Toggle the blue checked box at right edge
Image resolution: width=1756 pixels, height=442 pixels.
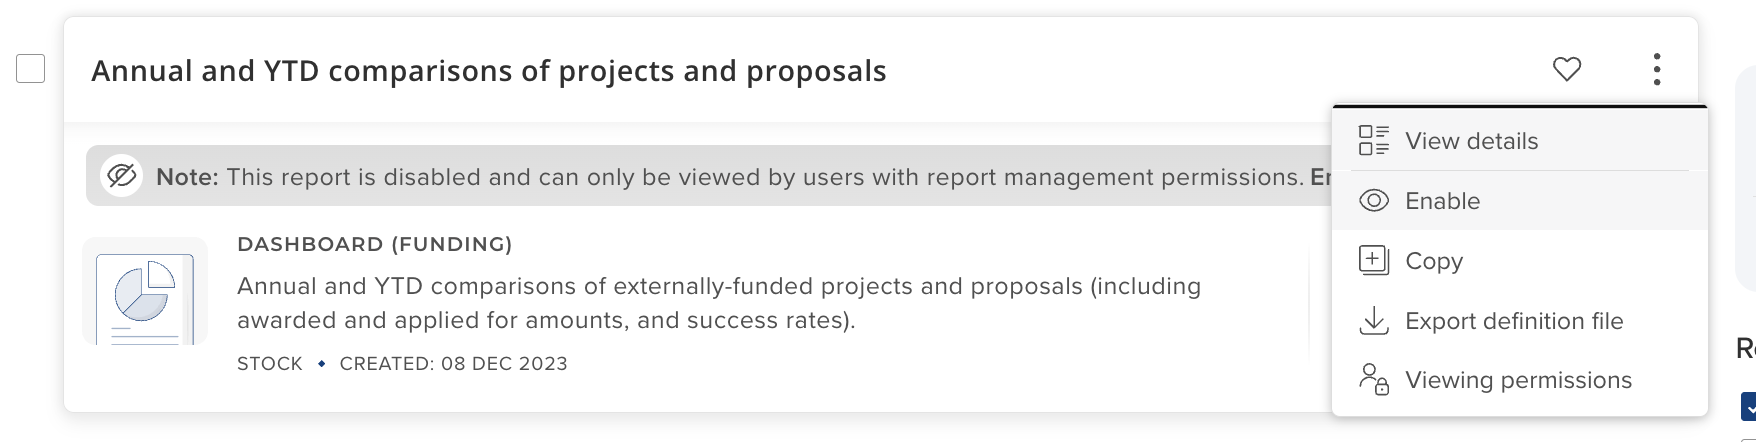click(1749, 406)
